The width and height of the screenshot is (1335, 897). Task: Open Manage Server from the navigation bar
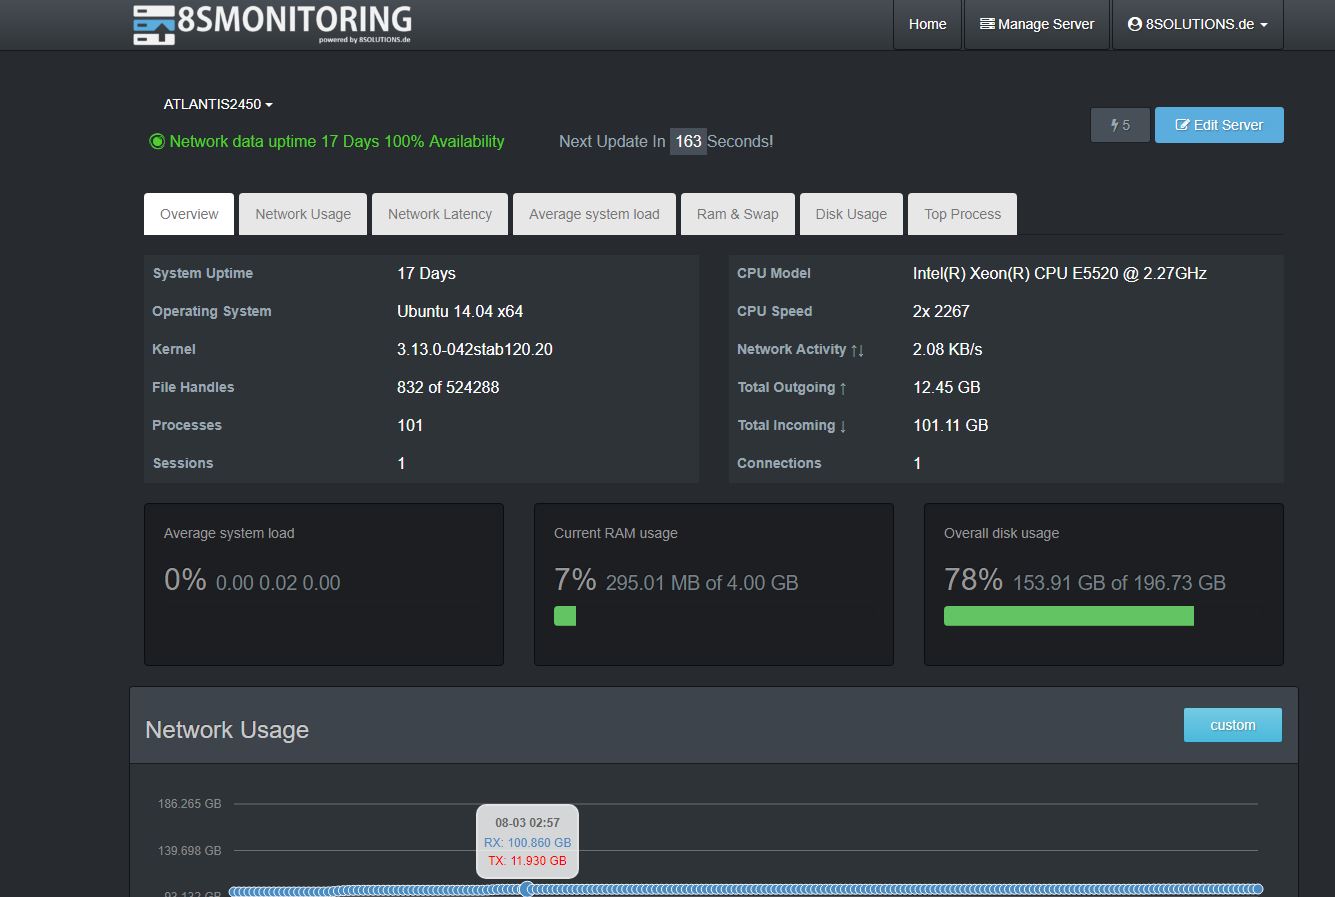coord(1037,24)
